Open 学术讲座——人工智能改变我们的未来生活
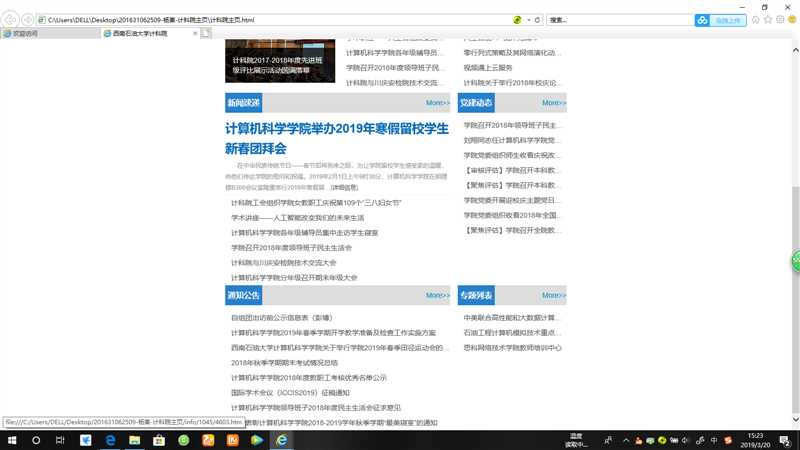The image size is (800, 450). (297, 218)
